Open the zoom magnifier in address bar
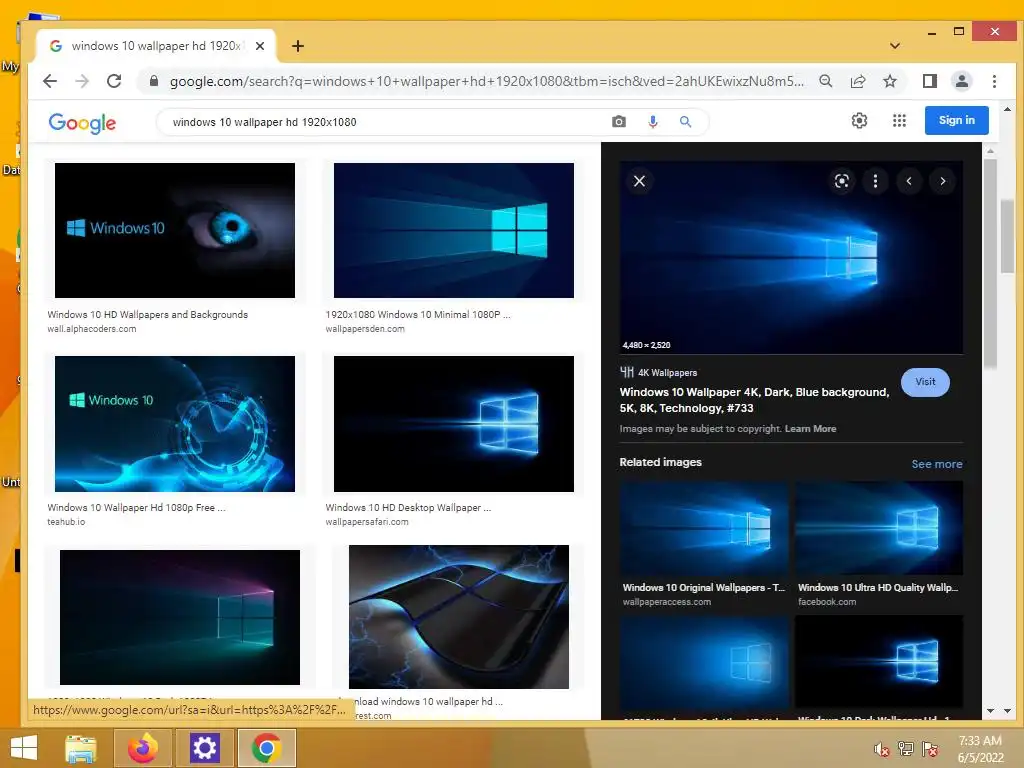1024x768 pixels. point(826,81)
